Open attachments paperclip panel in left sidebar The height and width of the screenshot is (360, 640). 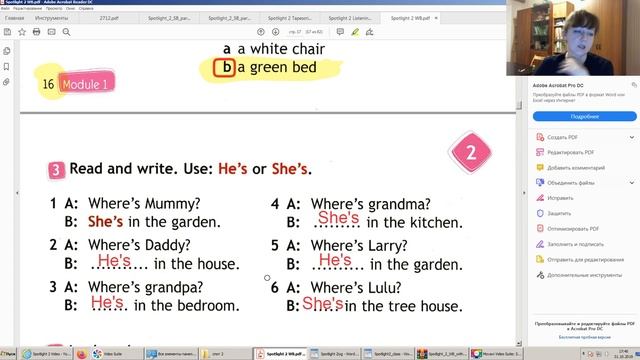7,82
